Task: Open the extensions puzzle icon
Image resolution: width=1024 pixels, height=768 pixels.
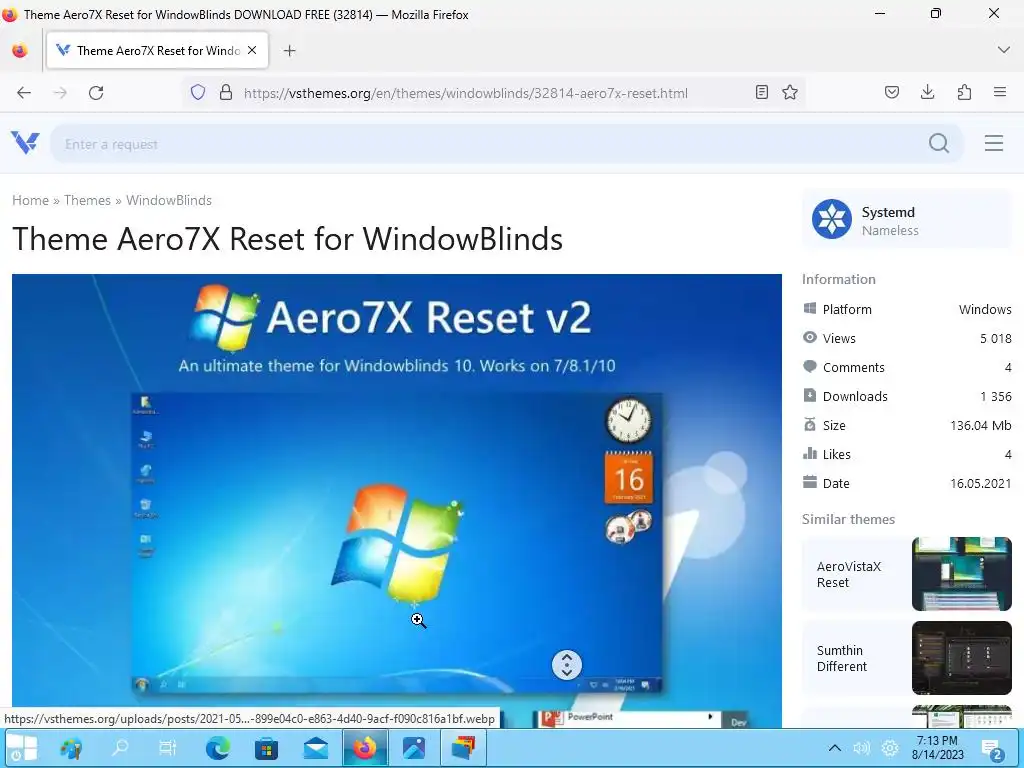Action: [964, 92]
